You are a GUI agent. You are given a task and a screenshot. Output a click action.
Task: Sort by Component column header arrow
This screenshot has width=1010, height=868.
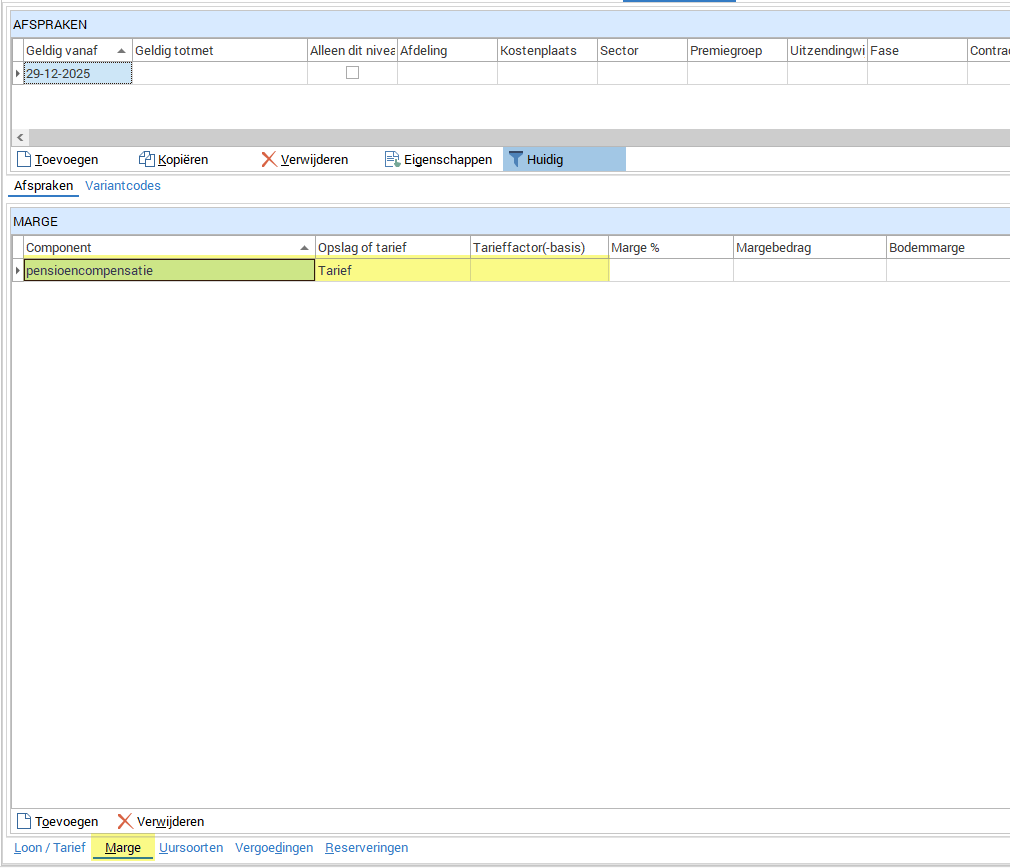(x=304, y=247)
